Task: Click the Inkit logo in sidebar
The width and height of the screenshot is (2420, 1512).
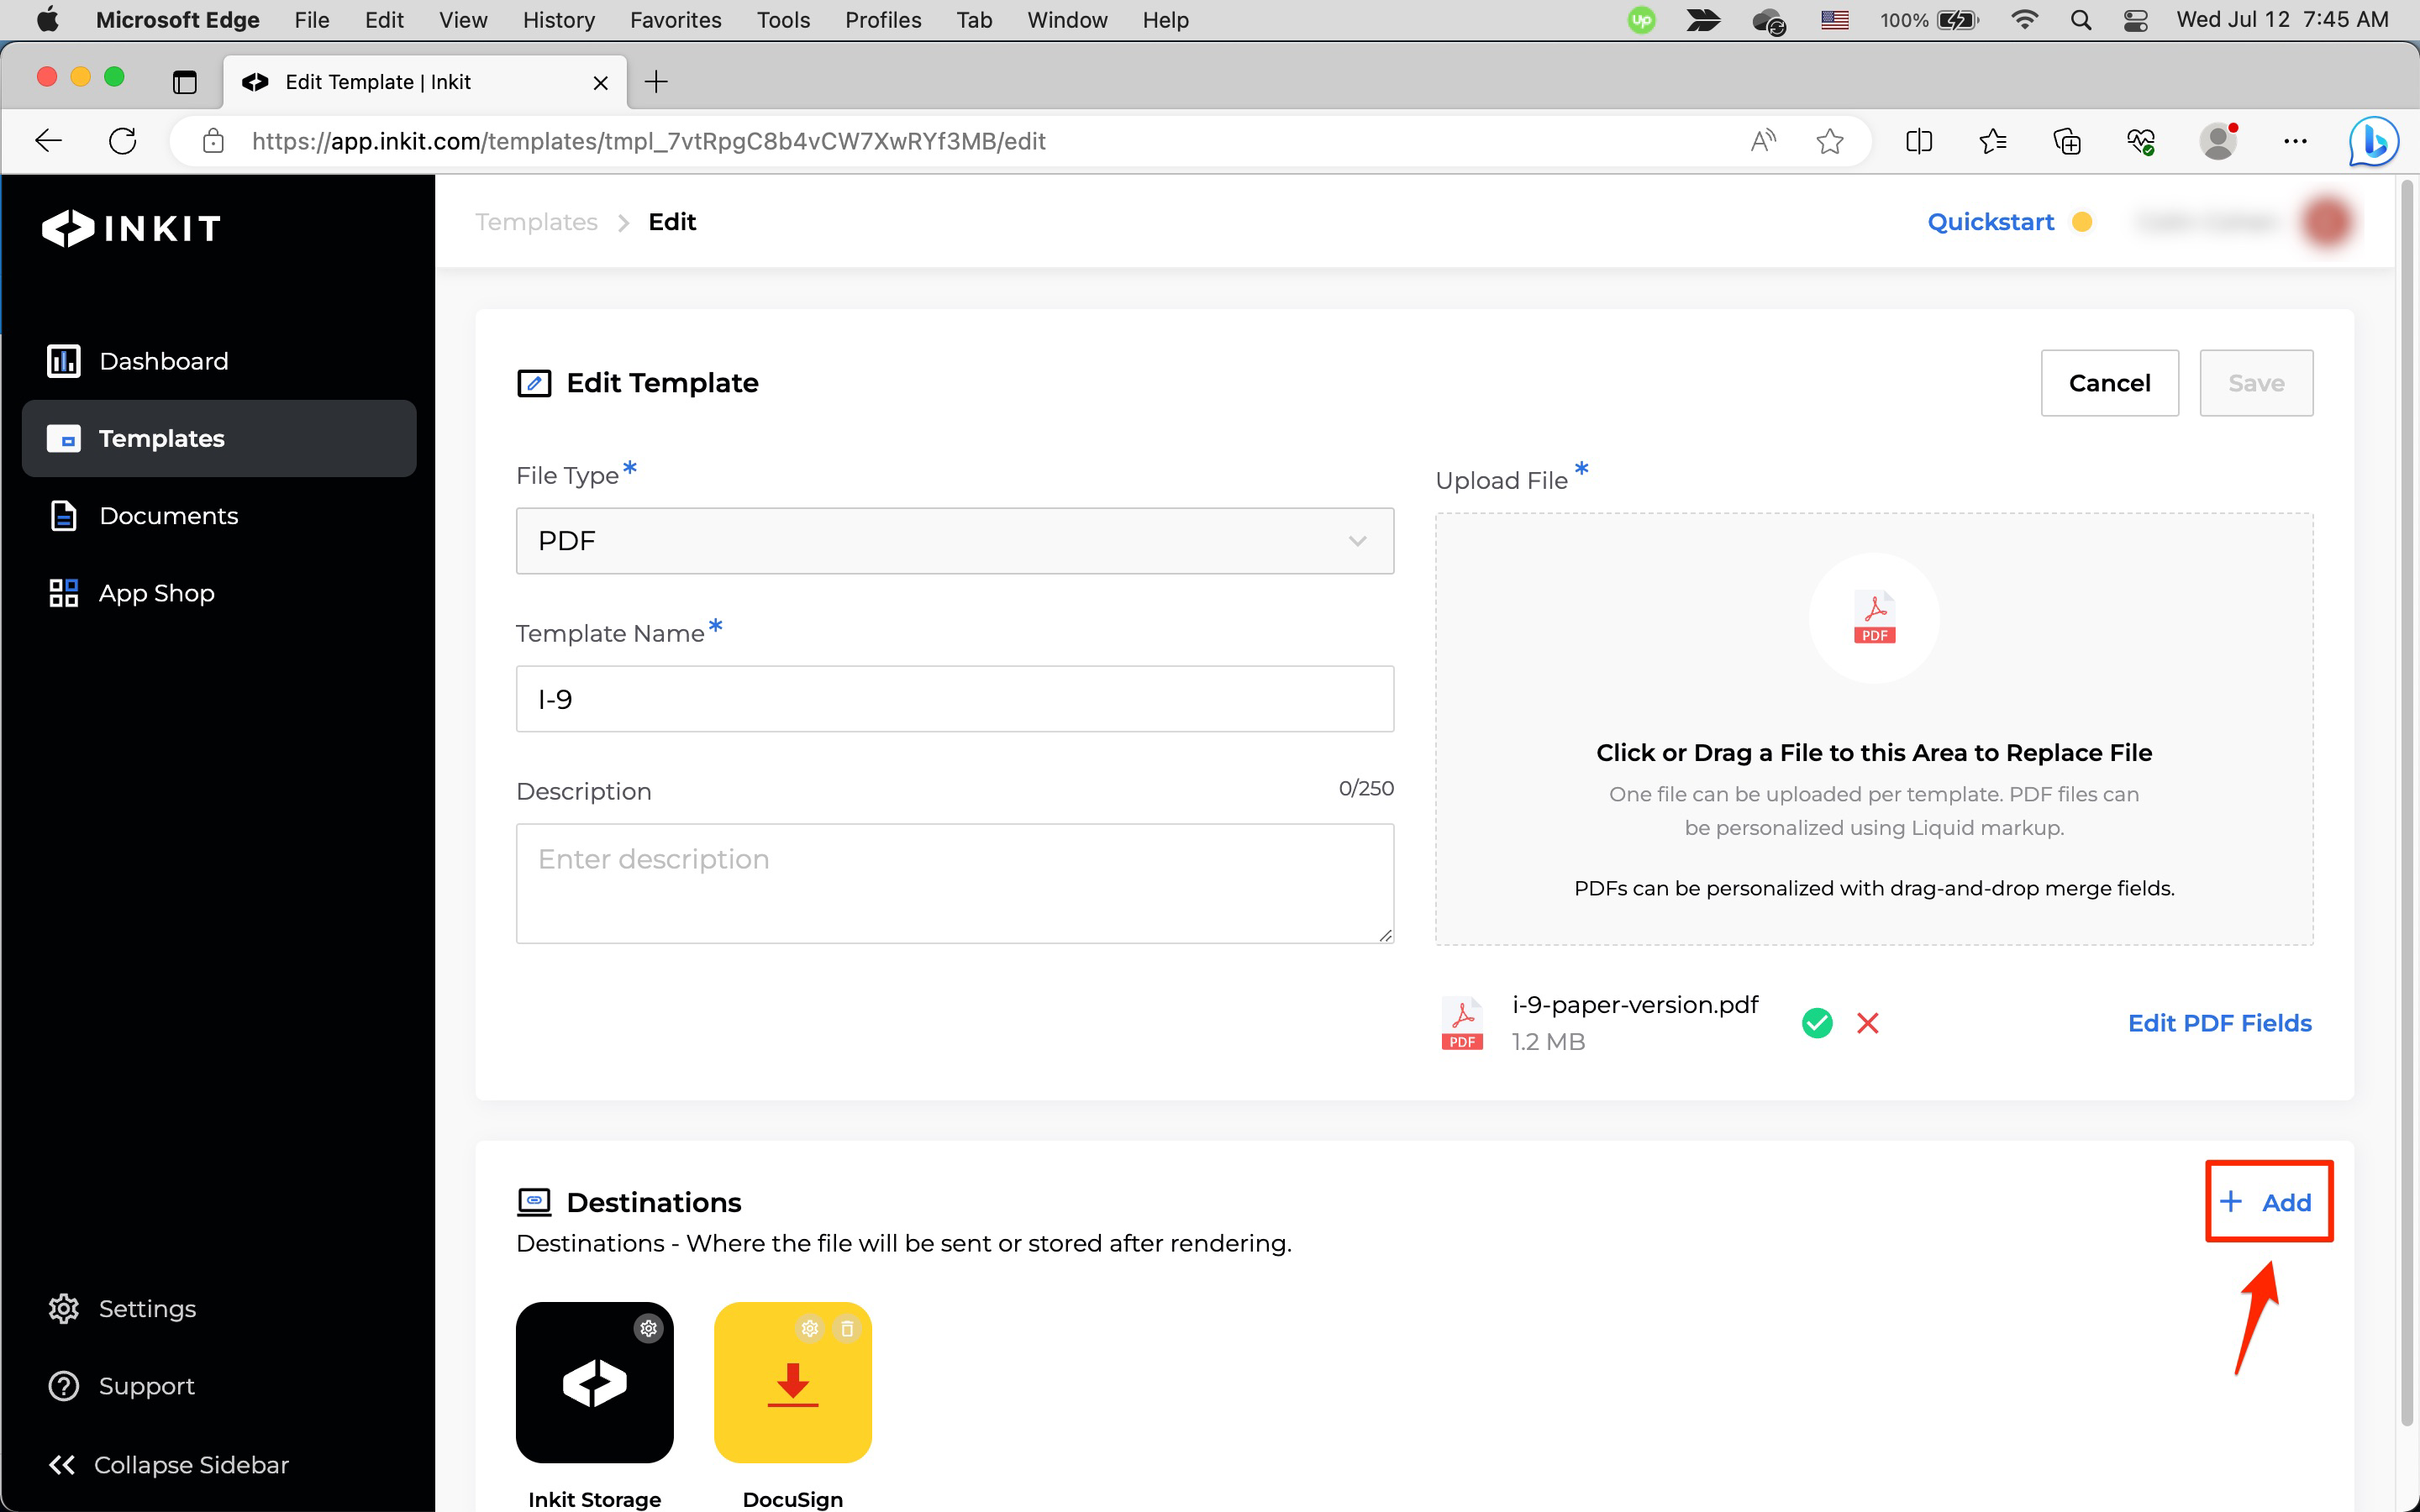Action: [x=132, y=228]
